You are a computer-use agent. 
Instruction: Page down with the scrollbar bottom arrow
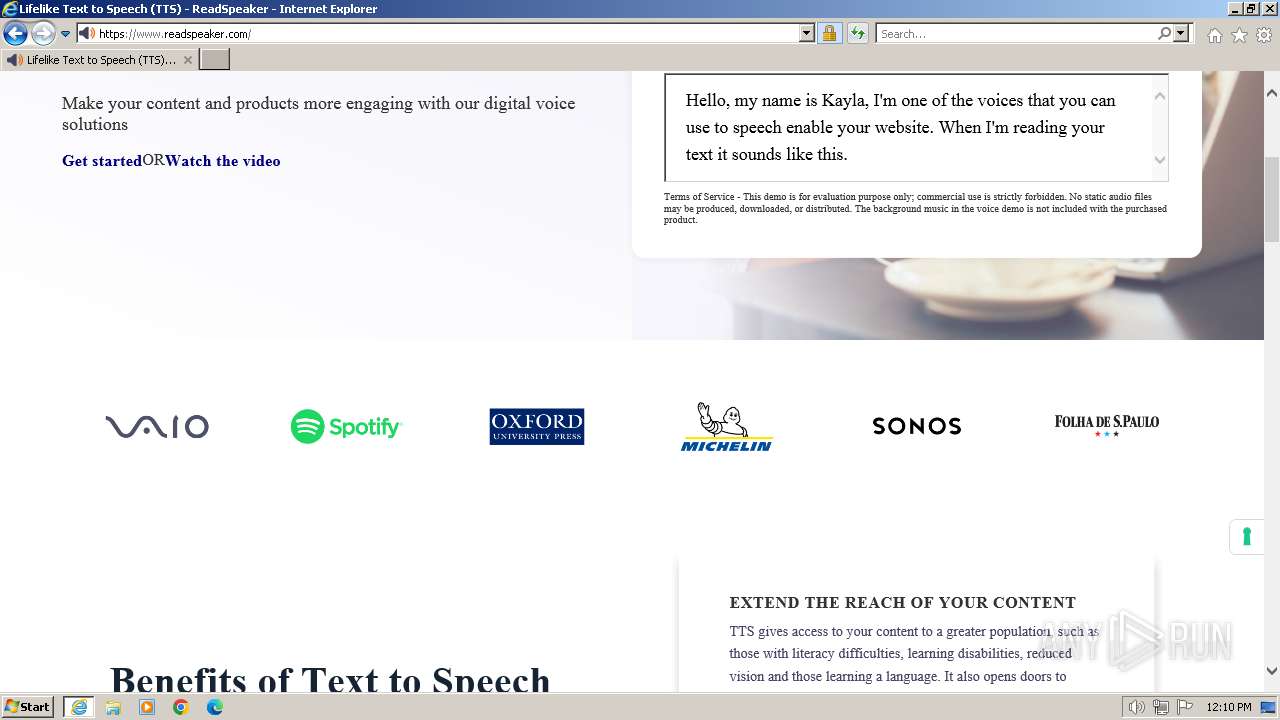pos(1272,671)
